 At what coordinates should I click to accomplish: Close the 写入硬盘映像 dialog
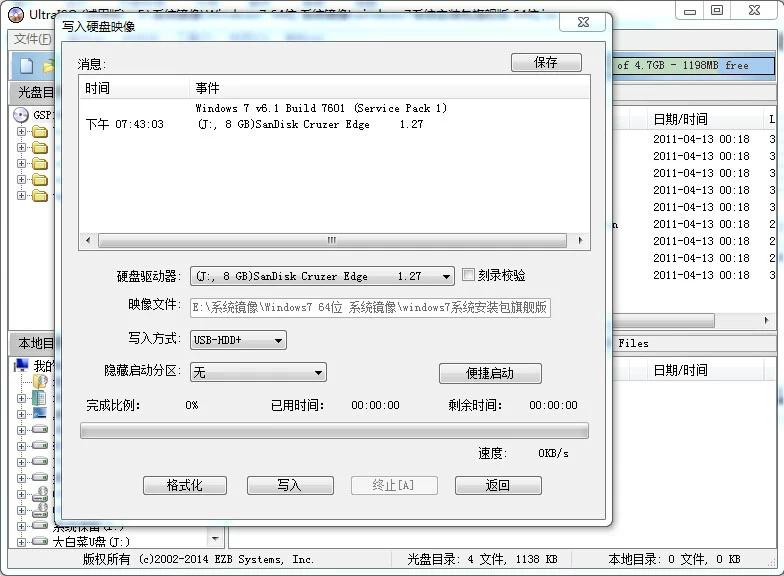pos(583,22)
